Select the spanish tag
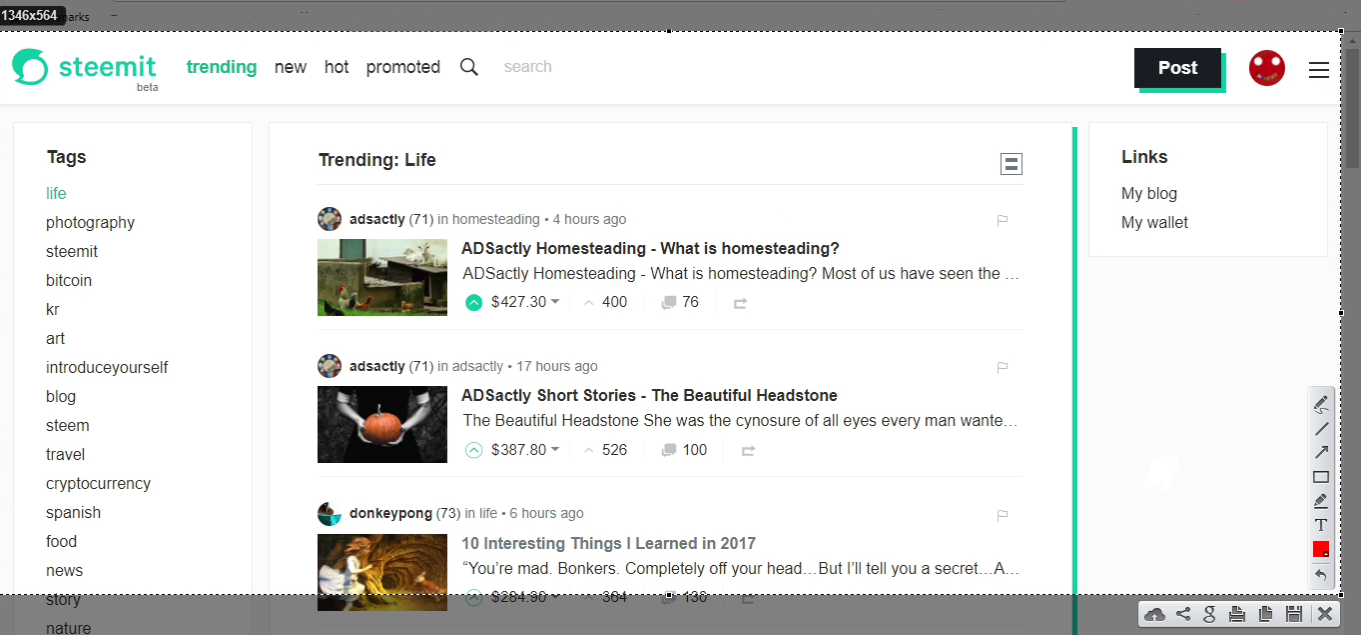Image resolution: width=1361 pixels, height=635 pixels. point(73,512)
